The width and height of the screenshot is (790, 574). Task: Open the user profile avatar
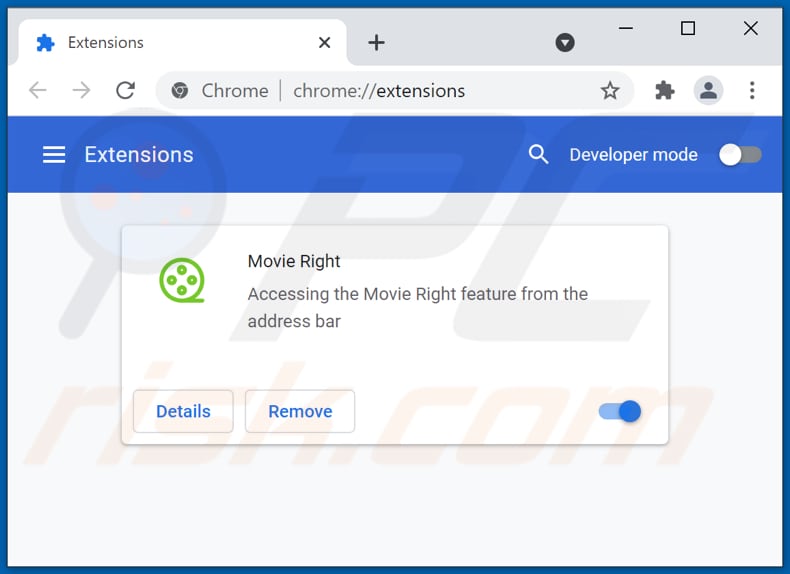pos(708,91)
